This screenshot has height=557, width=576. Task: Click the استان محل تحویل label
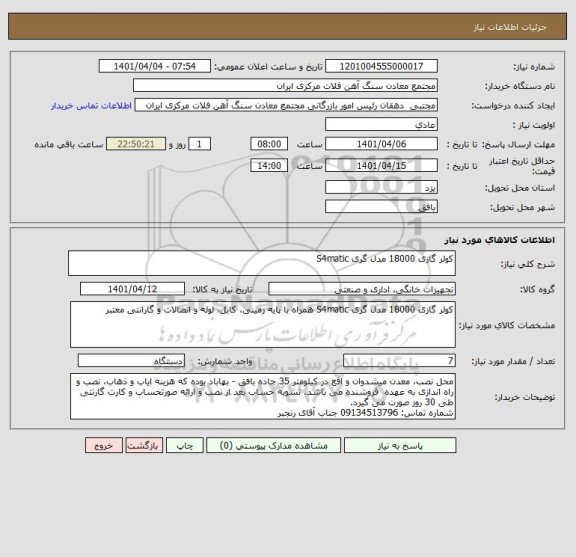pyautogui.click(x=520, y=188)
